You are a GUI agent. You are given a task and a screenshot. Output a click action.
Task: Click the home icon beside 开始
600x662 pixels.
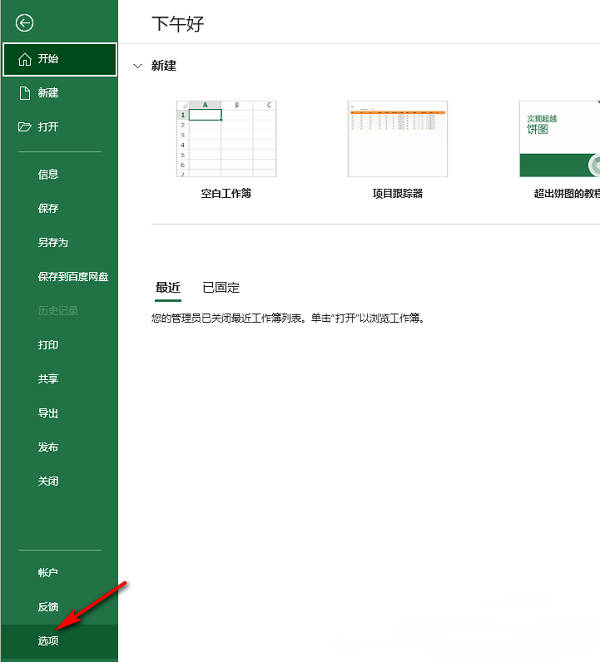[25, 59]
